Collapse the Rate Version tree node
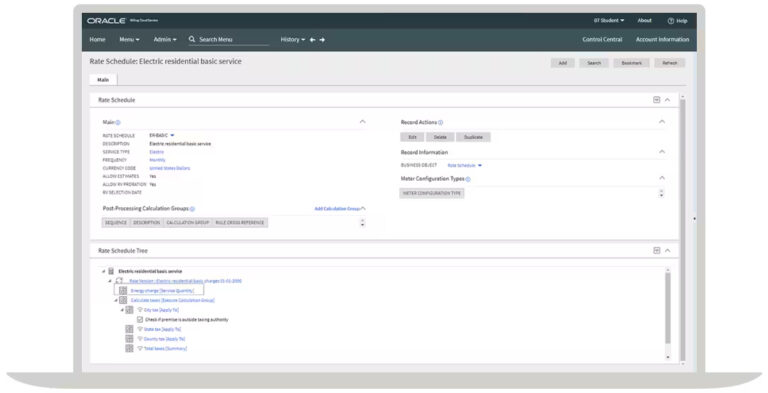768x393 pixels. click(110, 281)
